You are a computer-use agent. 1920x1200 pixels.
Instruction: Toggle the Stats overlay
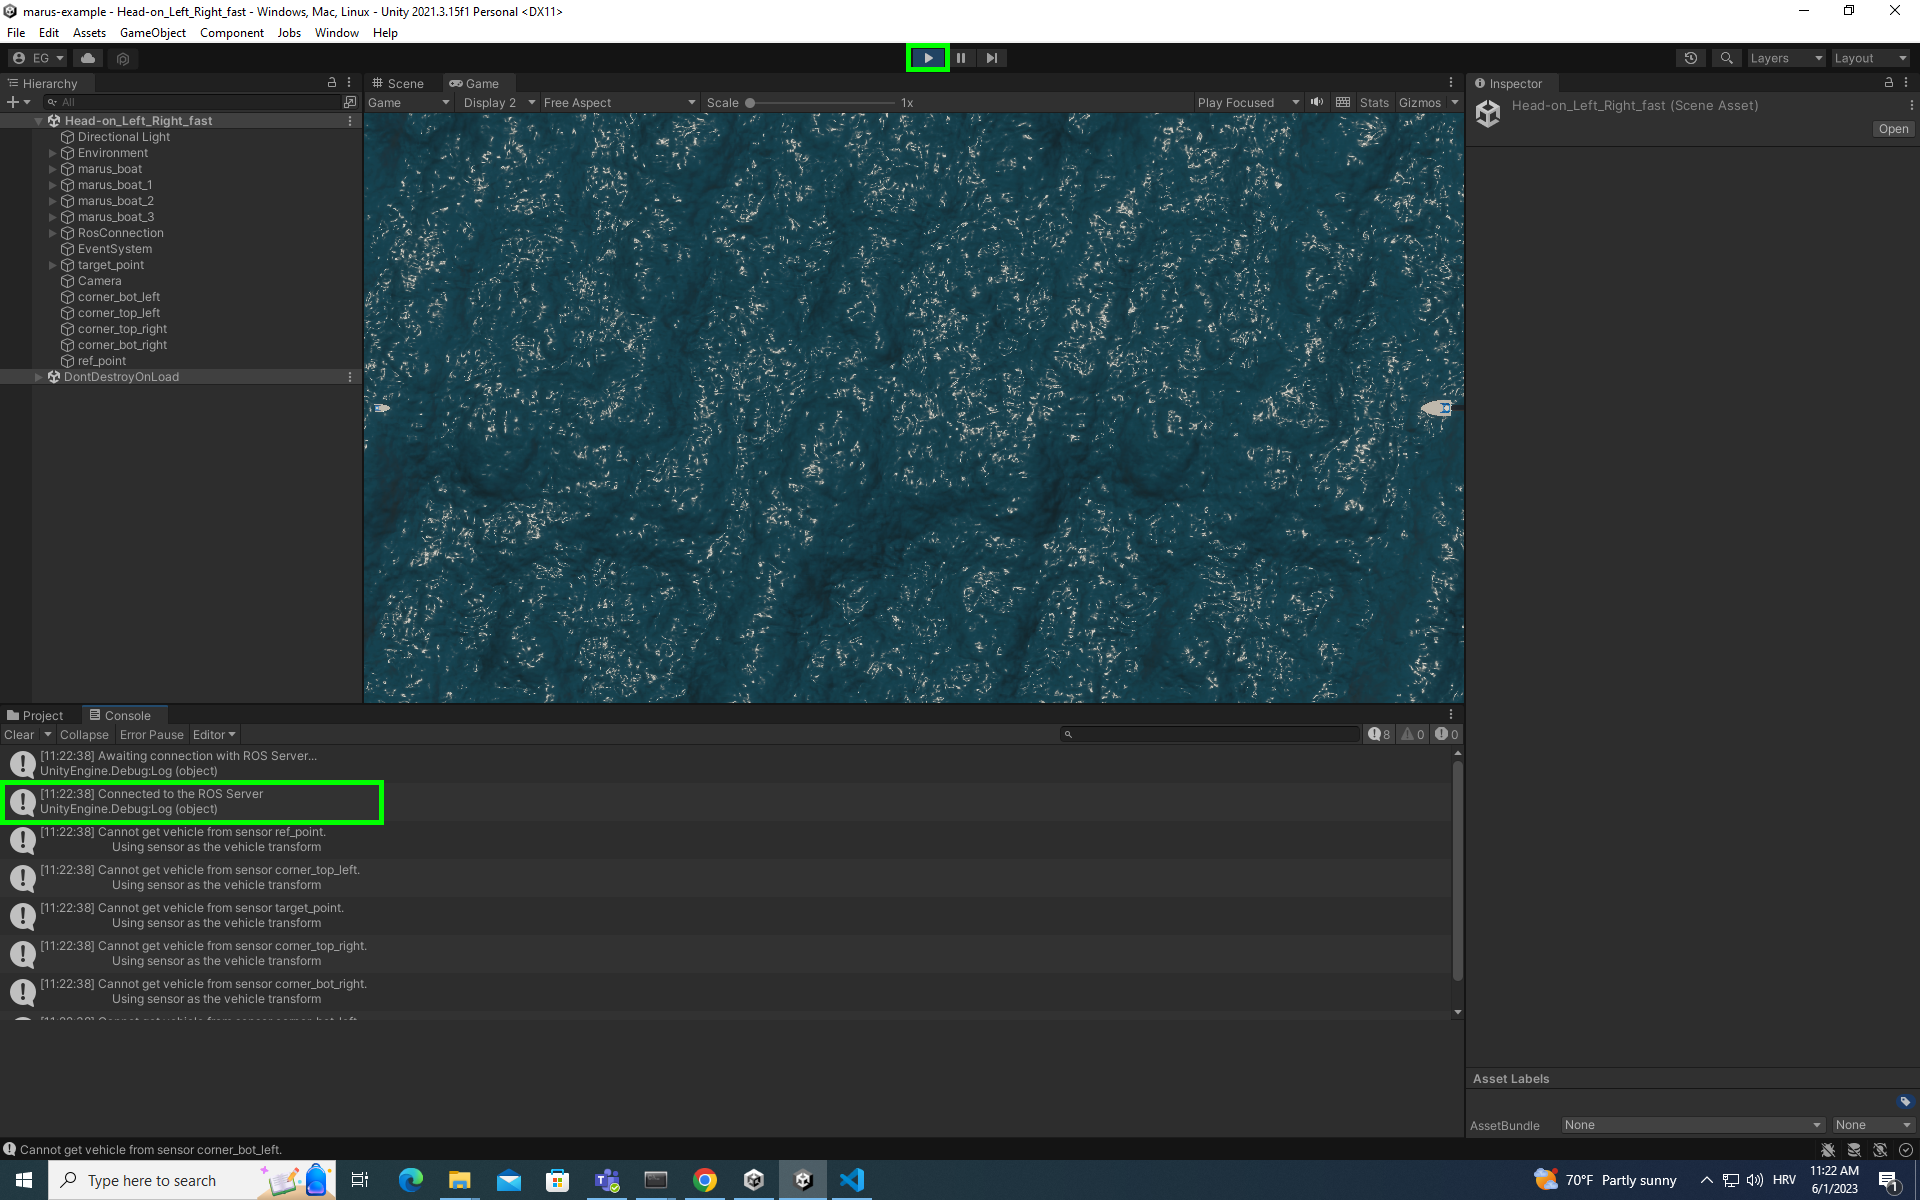click(x=1373, y=102)
